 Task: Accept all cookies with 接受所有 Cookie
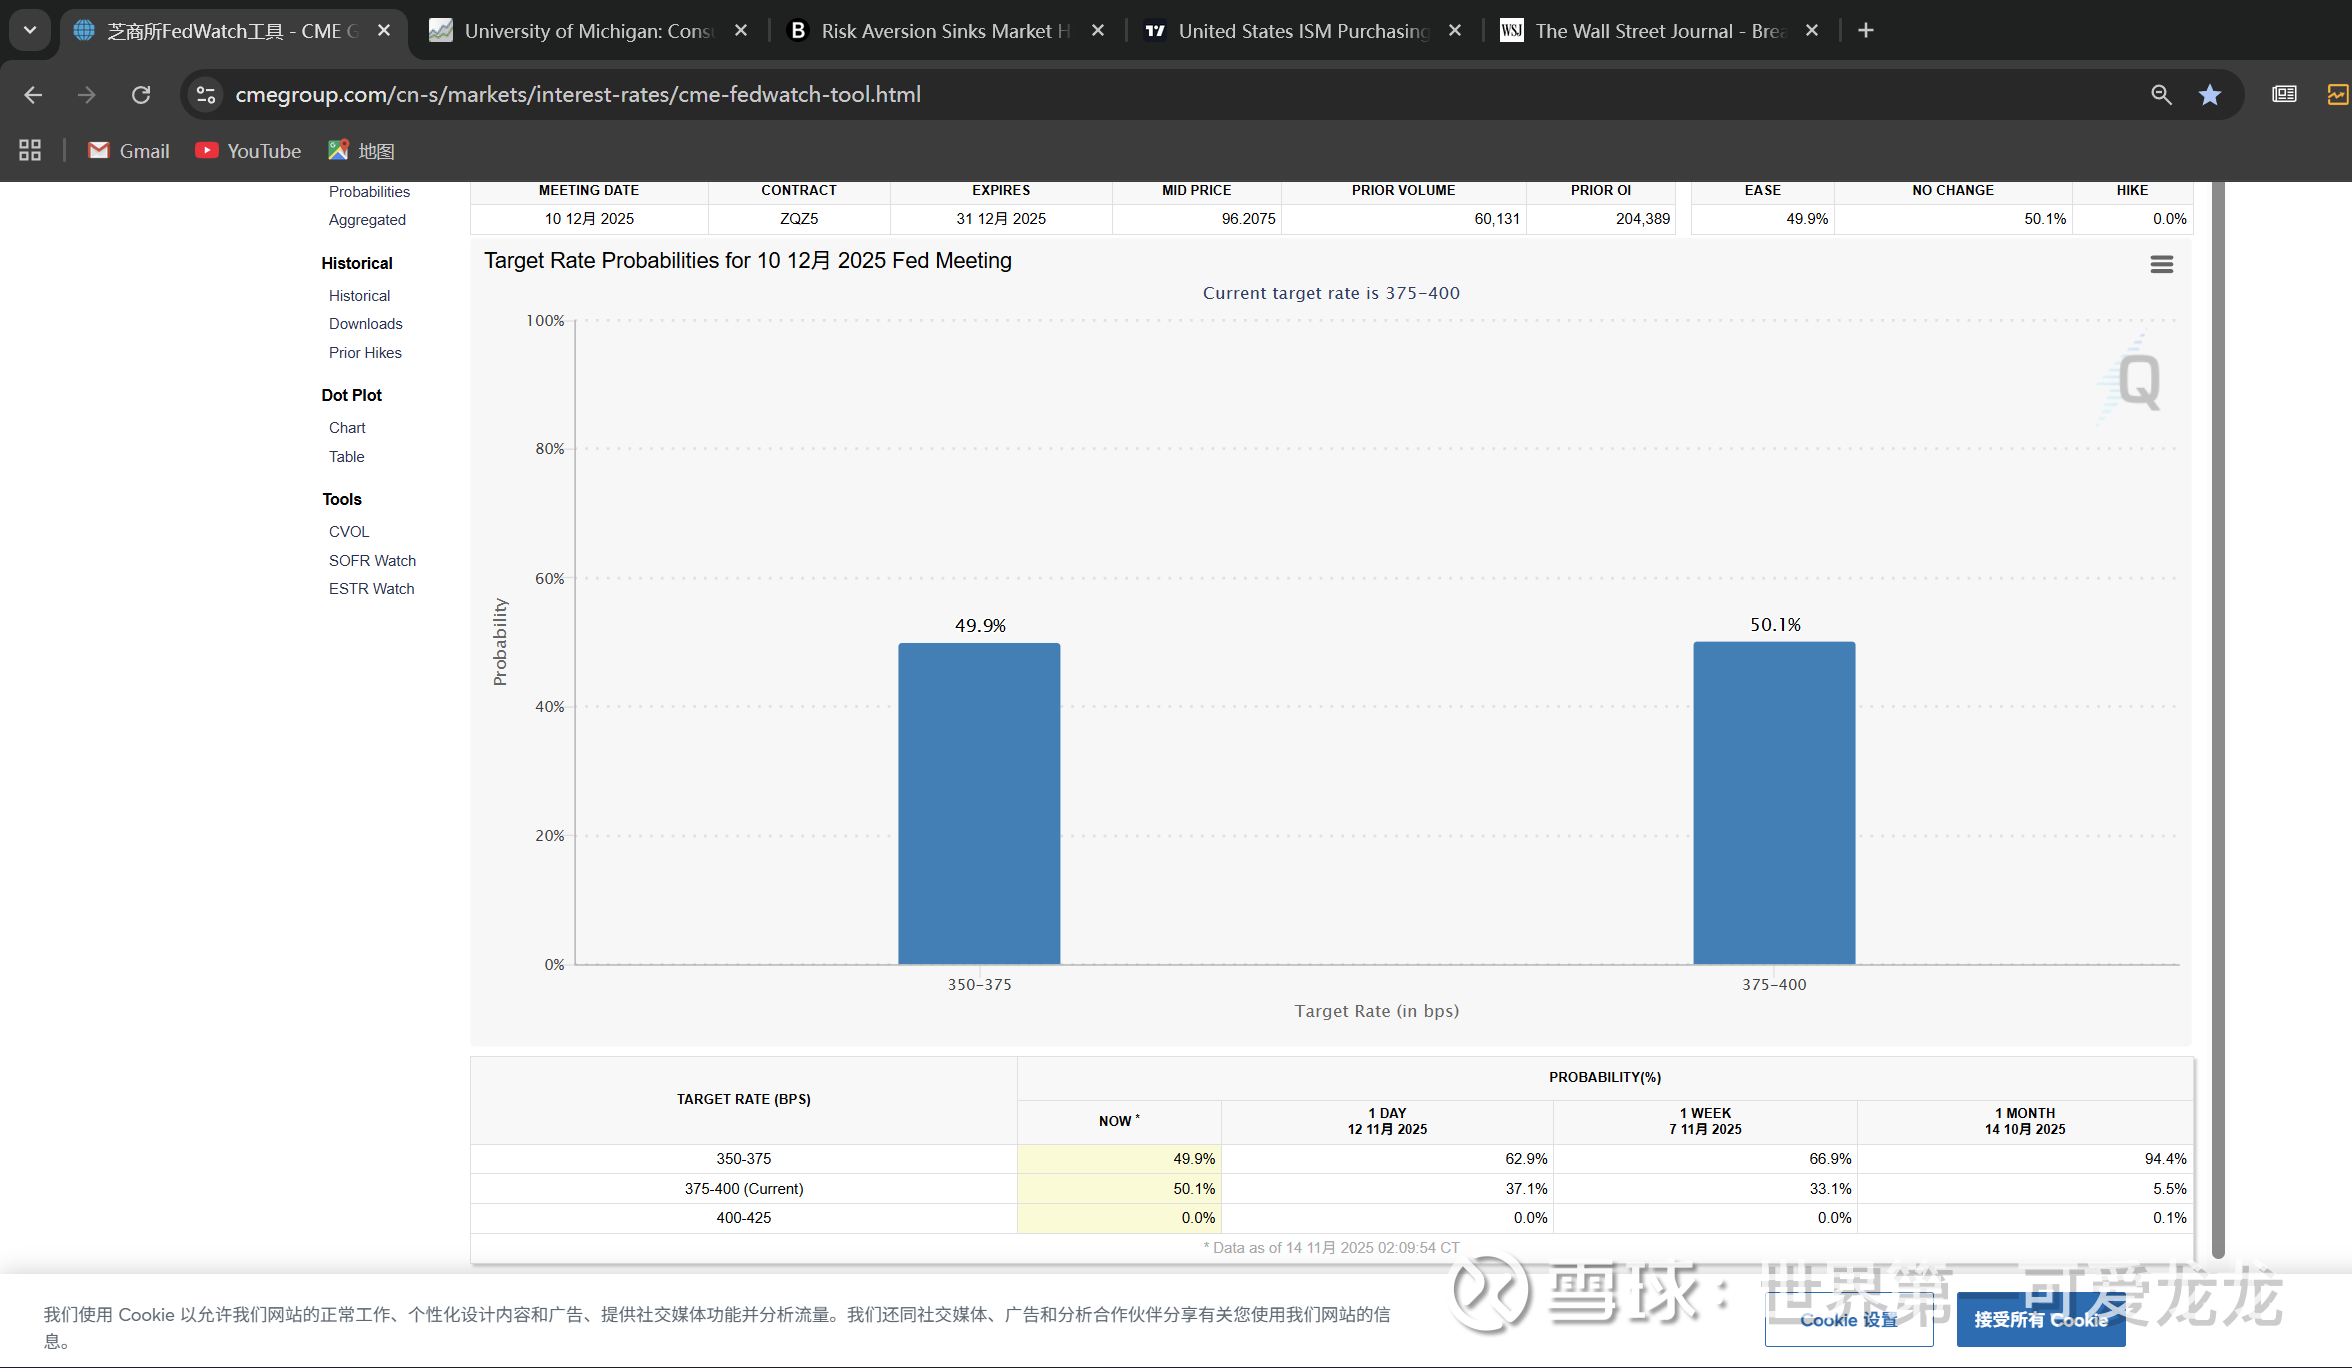pos(2040,1320)
